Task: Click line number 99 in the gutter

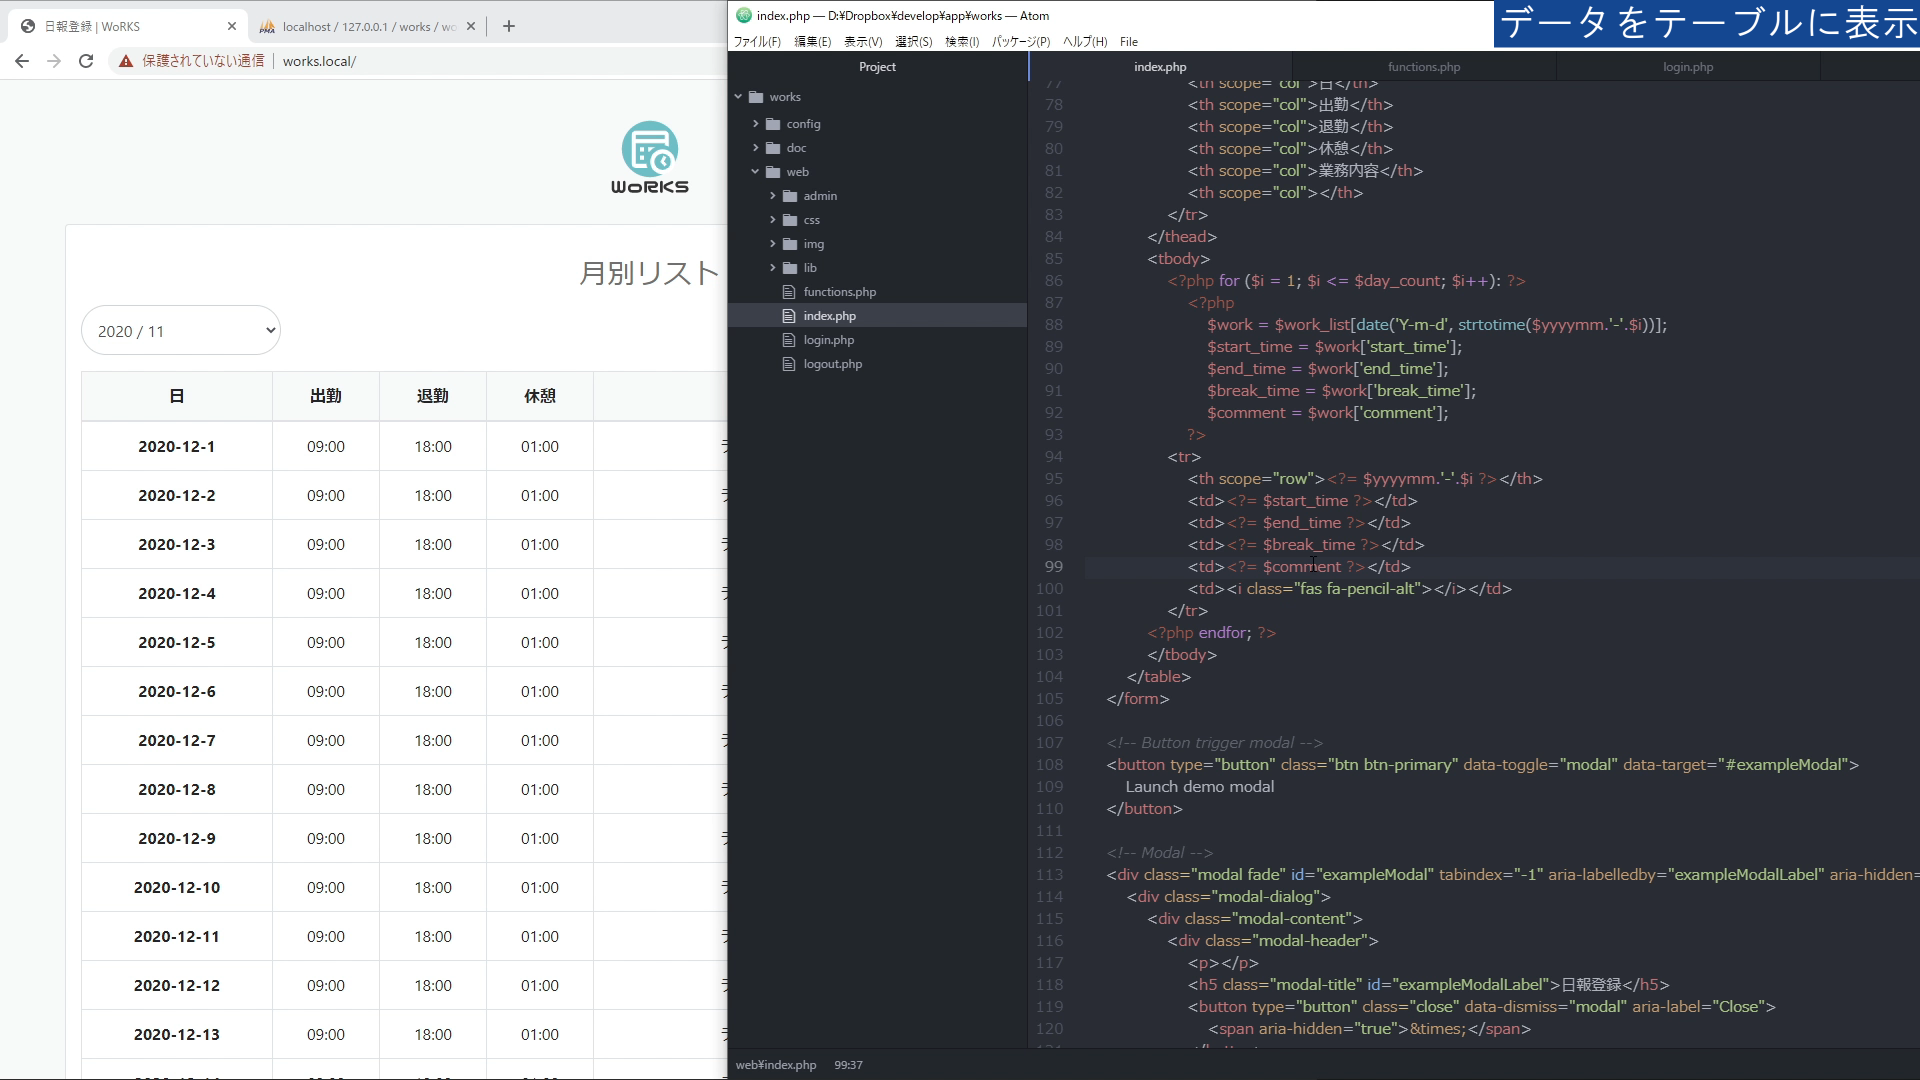Action: [1053, 567]
